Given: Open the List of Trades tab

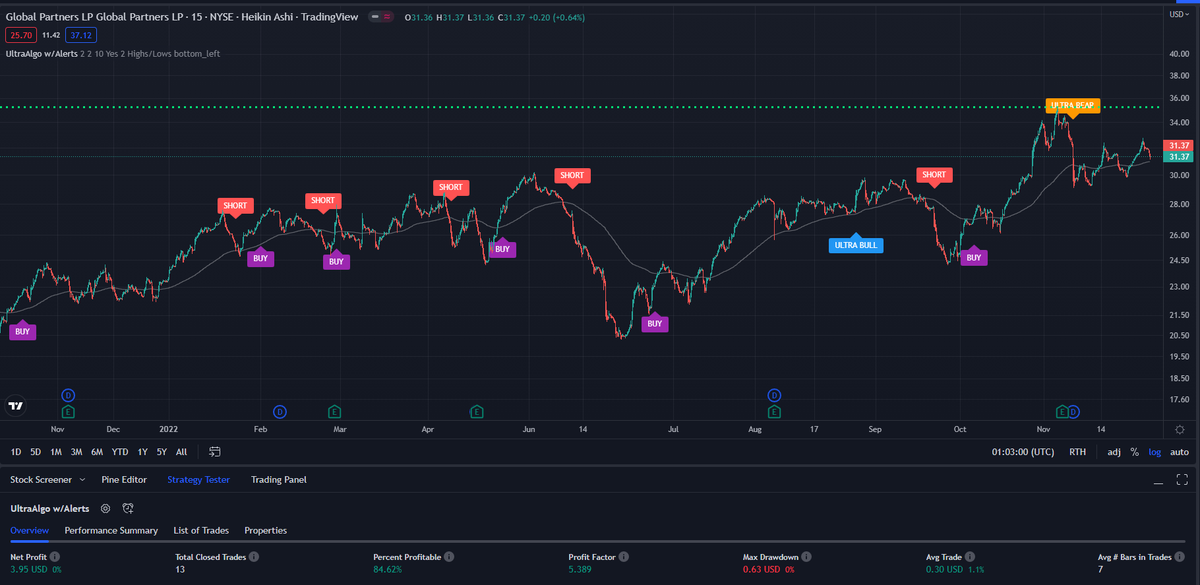Looking at the screenshot, I should 201,530.
